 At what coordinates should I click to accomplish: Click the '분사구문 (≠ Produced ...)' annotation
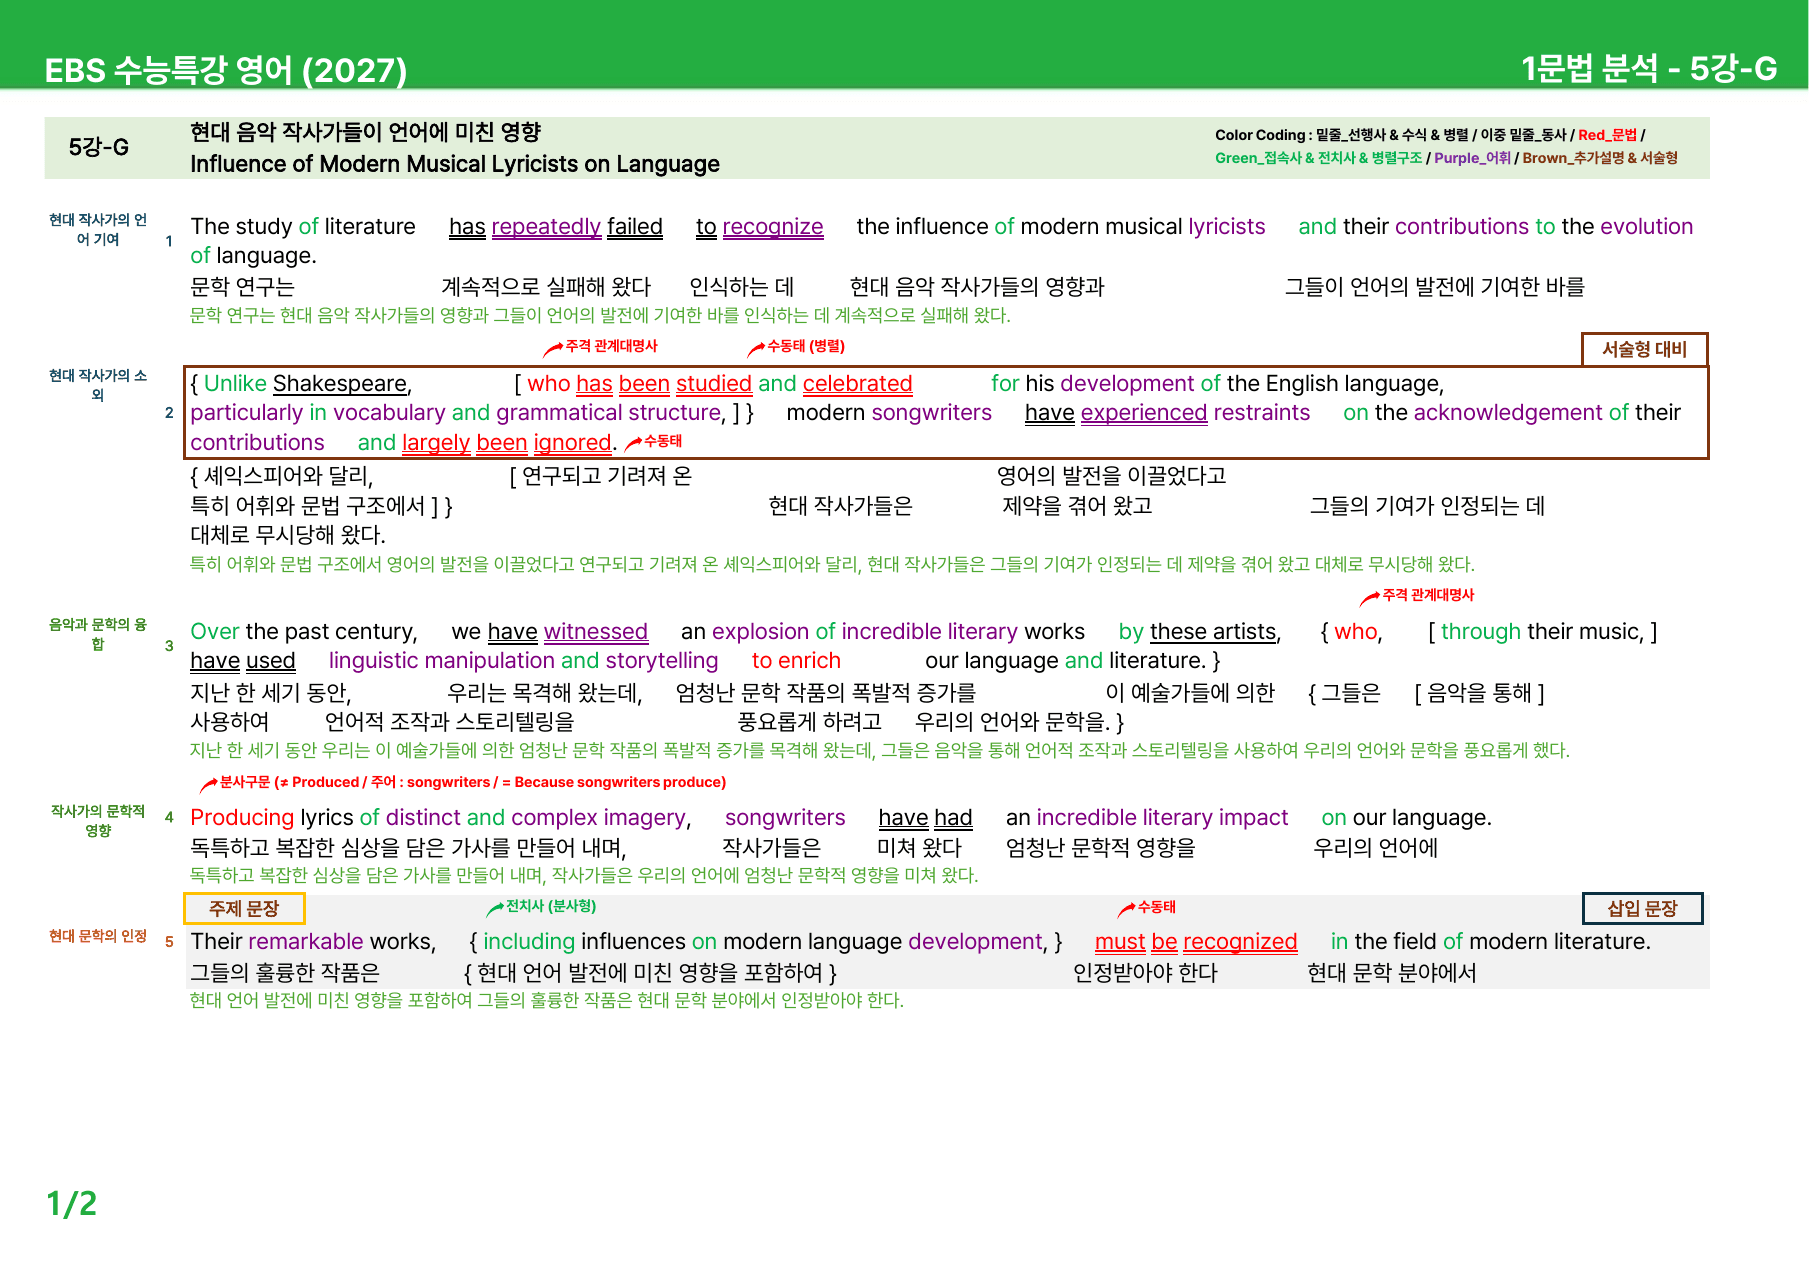[x=473, y=782]
